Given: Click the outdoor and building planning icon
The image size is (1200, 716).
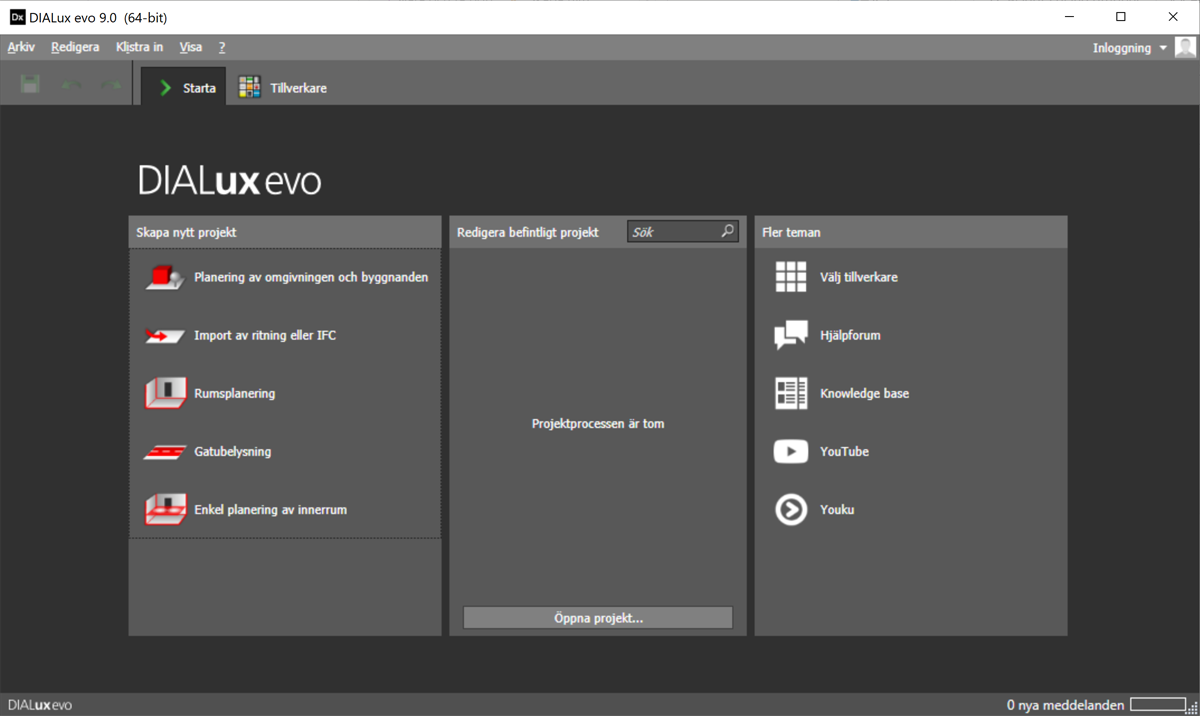Looking at the screenshot, I should 165,277.
